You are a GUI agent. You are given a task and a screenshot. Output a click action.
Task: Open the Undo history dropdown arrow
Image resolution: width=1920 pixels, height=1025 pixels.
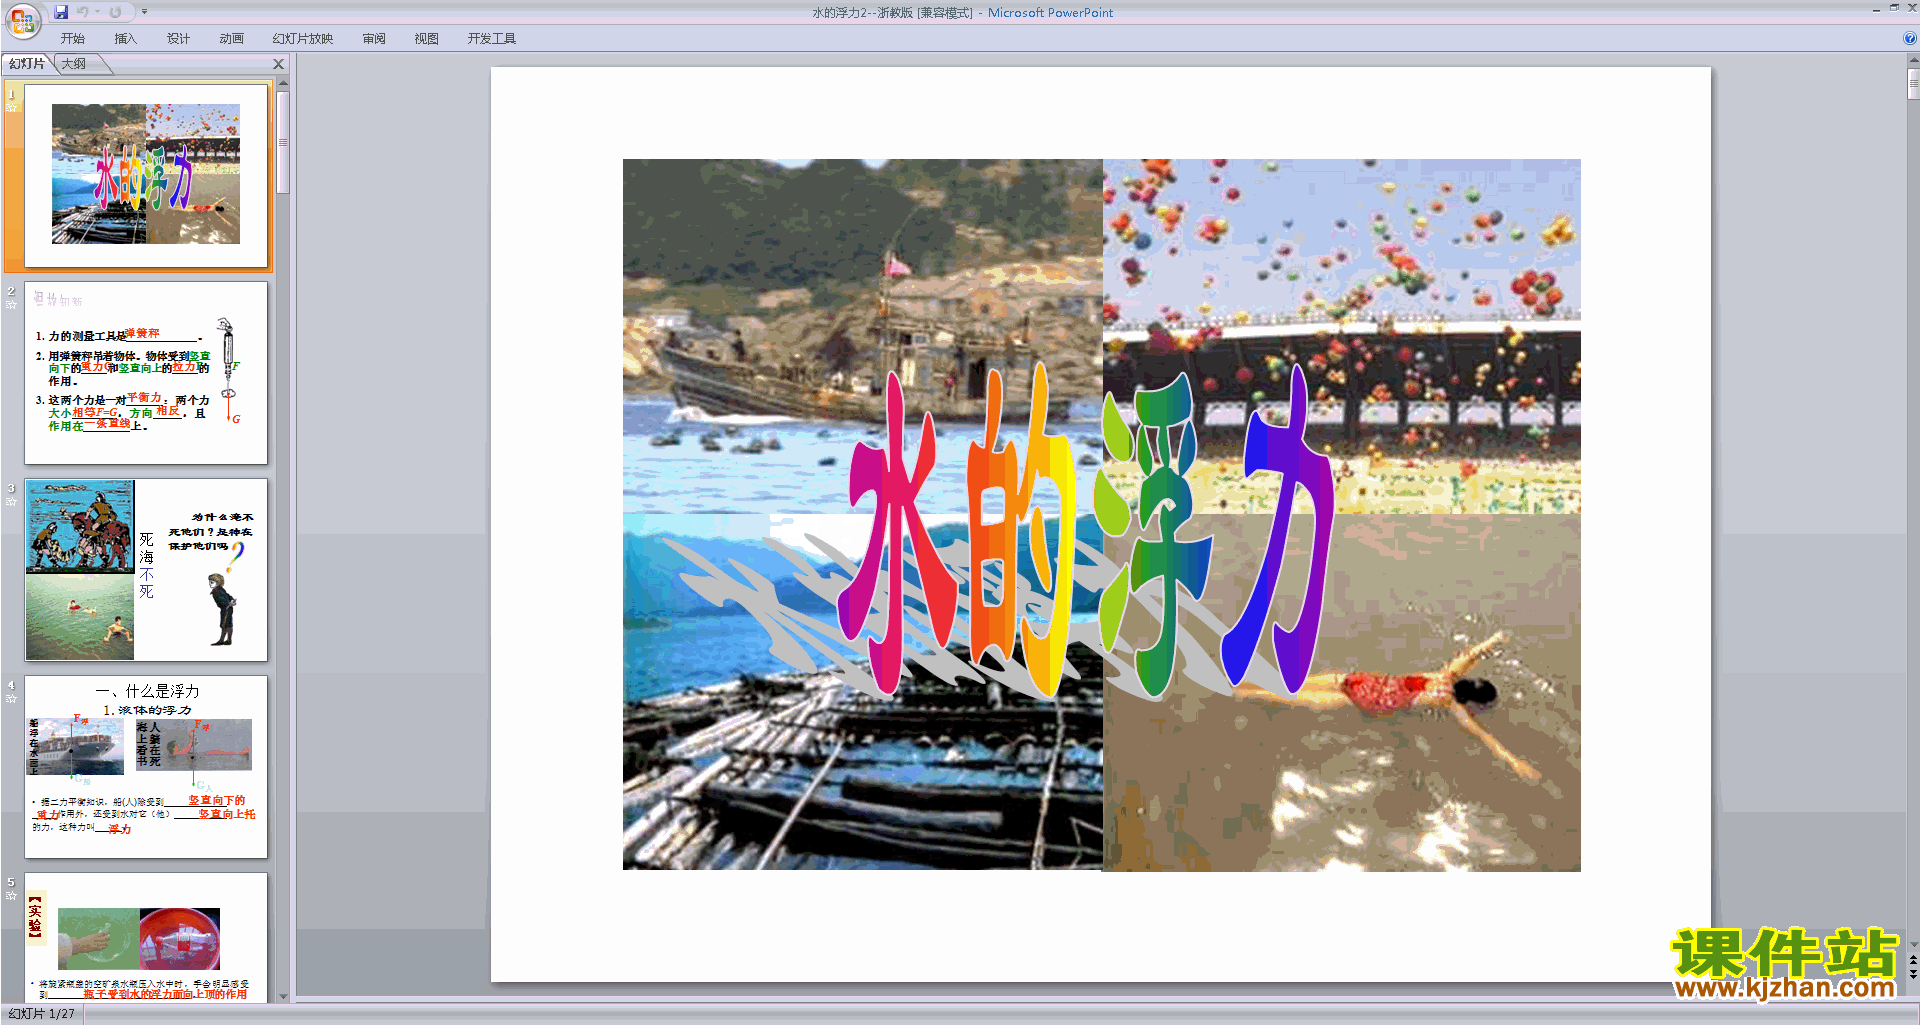97,12
